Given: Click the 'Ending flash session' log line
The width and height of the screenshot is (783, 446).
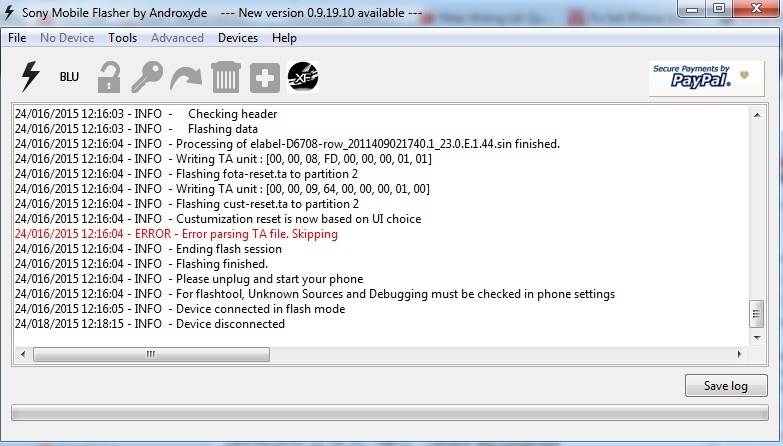Looking at the screenshot, I should 148,249.
